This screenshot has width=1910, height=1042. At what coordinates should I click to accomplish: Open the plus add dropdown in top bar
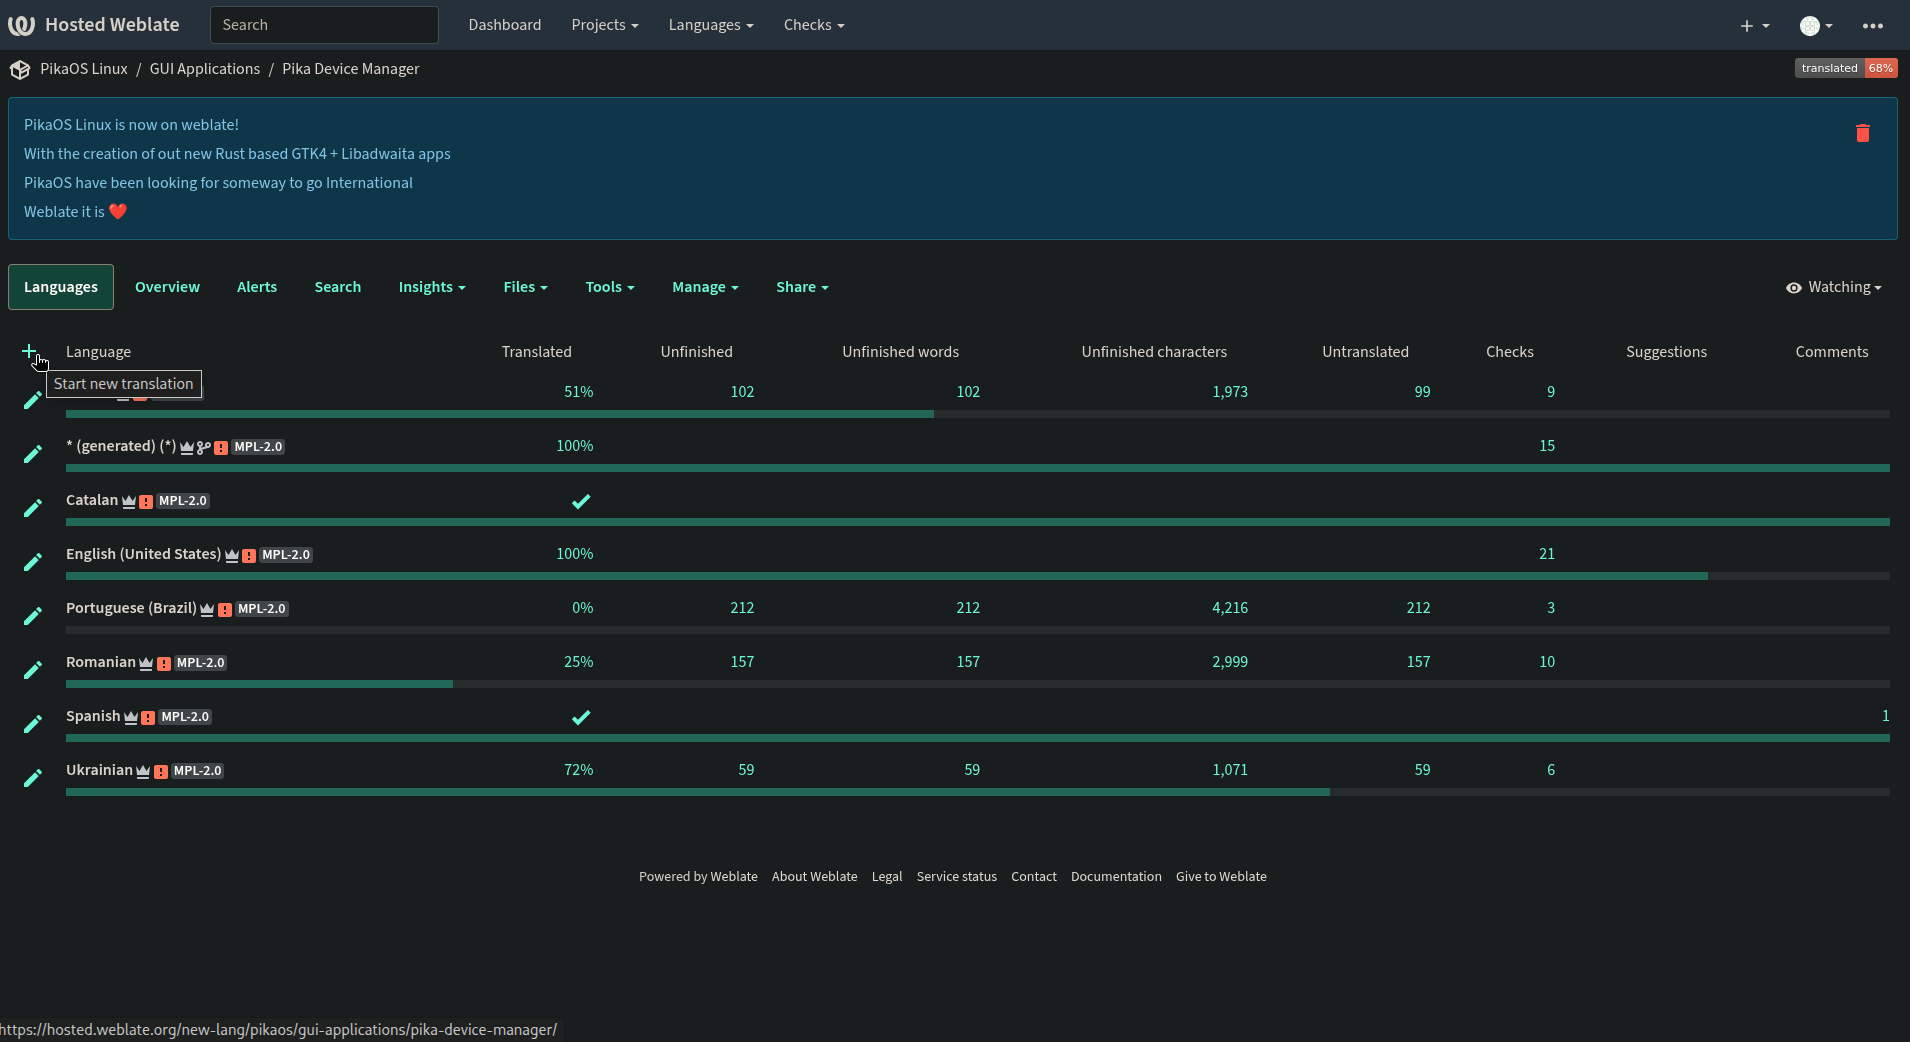(x=1755, y=26)
